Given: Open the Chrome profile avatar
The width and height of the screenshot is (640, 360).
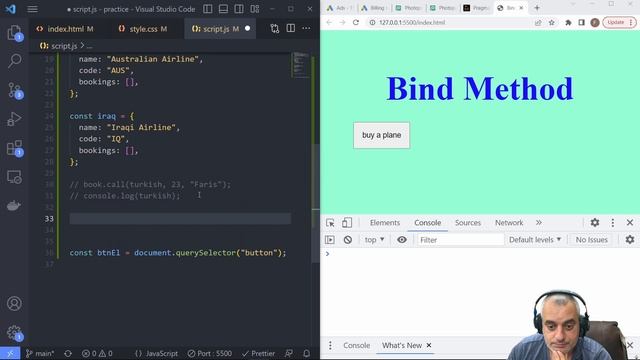Looking at the screenshot, I should [595, 22].
